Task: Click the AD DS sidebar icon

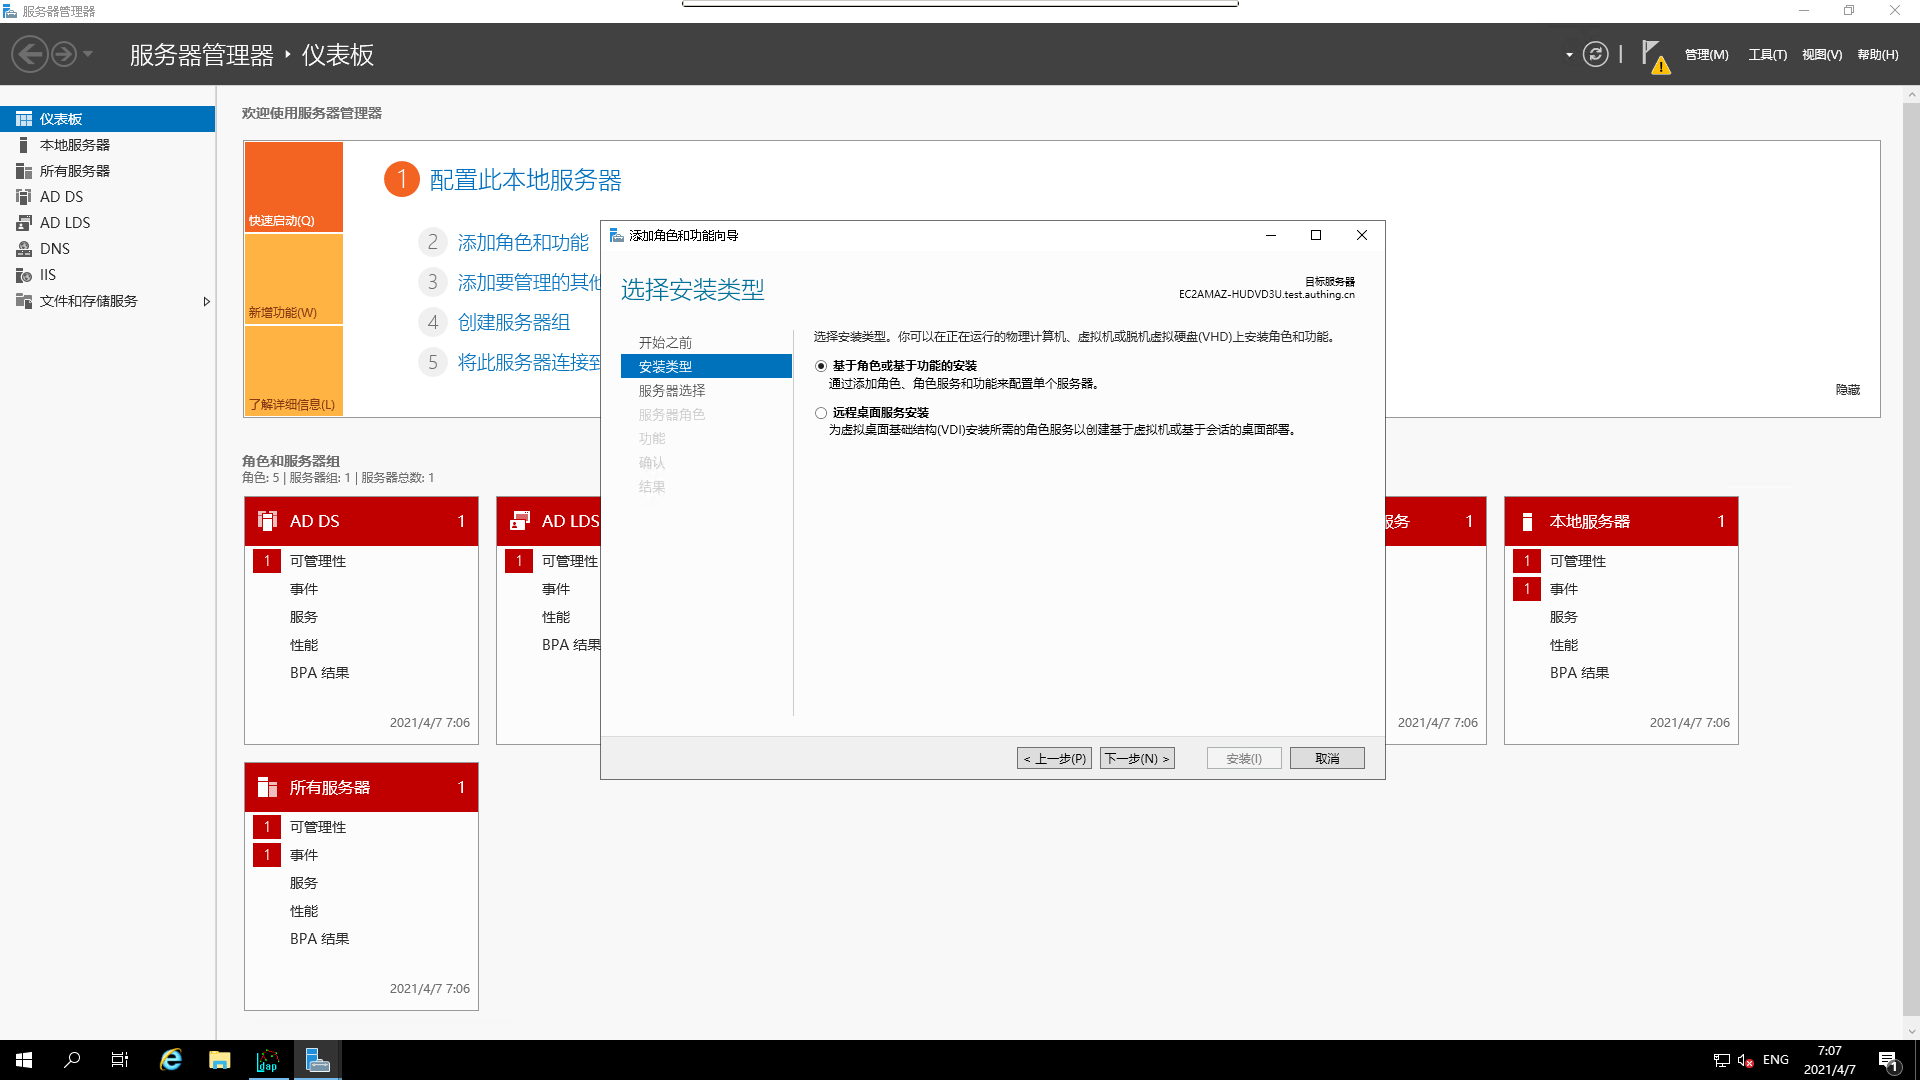Action: [x=24, y=197]
